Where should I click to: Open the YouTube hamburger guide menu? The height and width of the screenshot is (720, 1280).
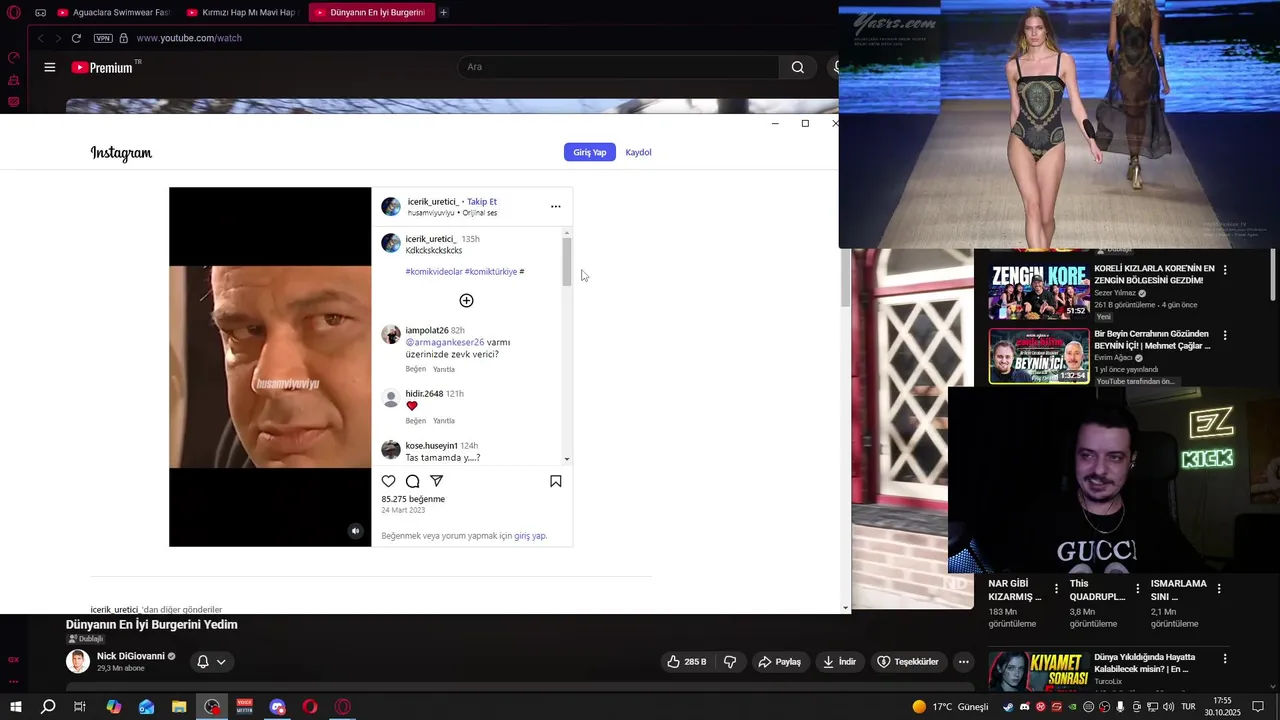(x=50, y=67)
